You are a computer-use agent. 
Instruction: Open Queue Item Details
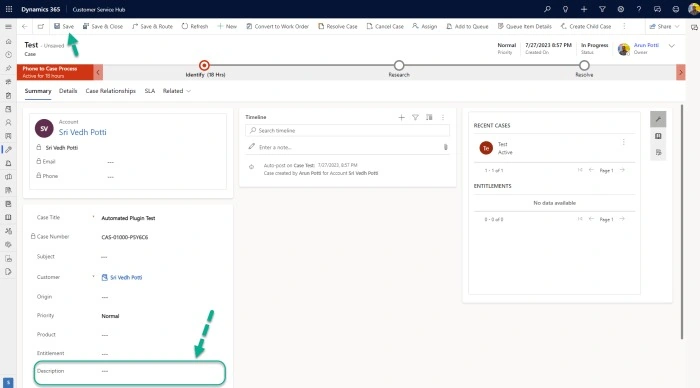coord(525,26)
